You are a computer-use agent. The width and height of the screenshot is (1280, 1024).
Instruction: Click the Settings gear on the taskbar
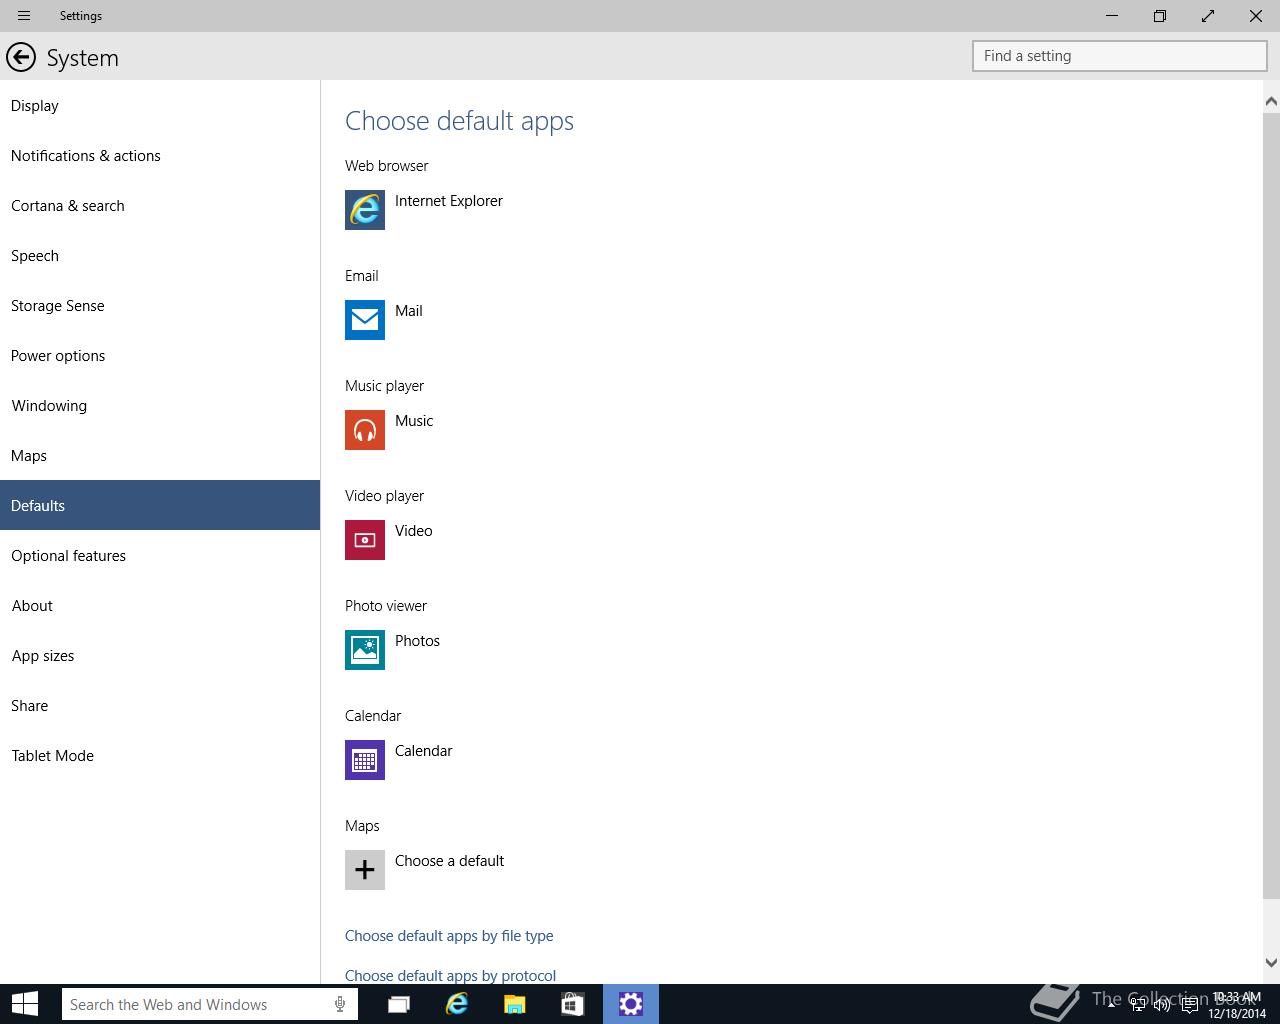coord(630,1004)
